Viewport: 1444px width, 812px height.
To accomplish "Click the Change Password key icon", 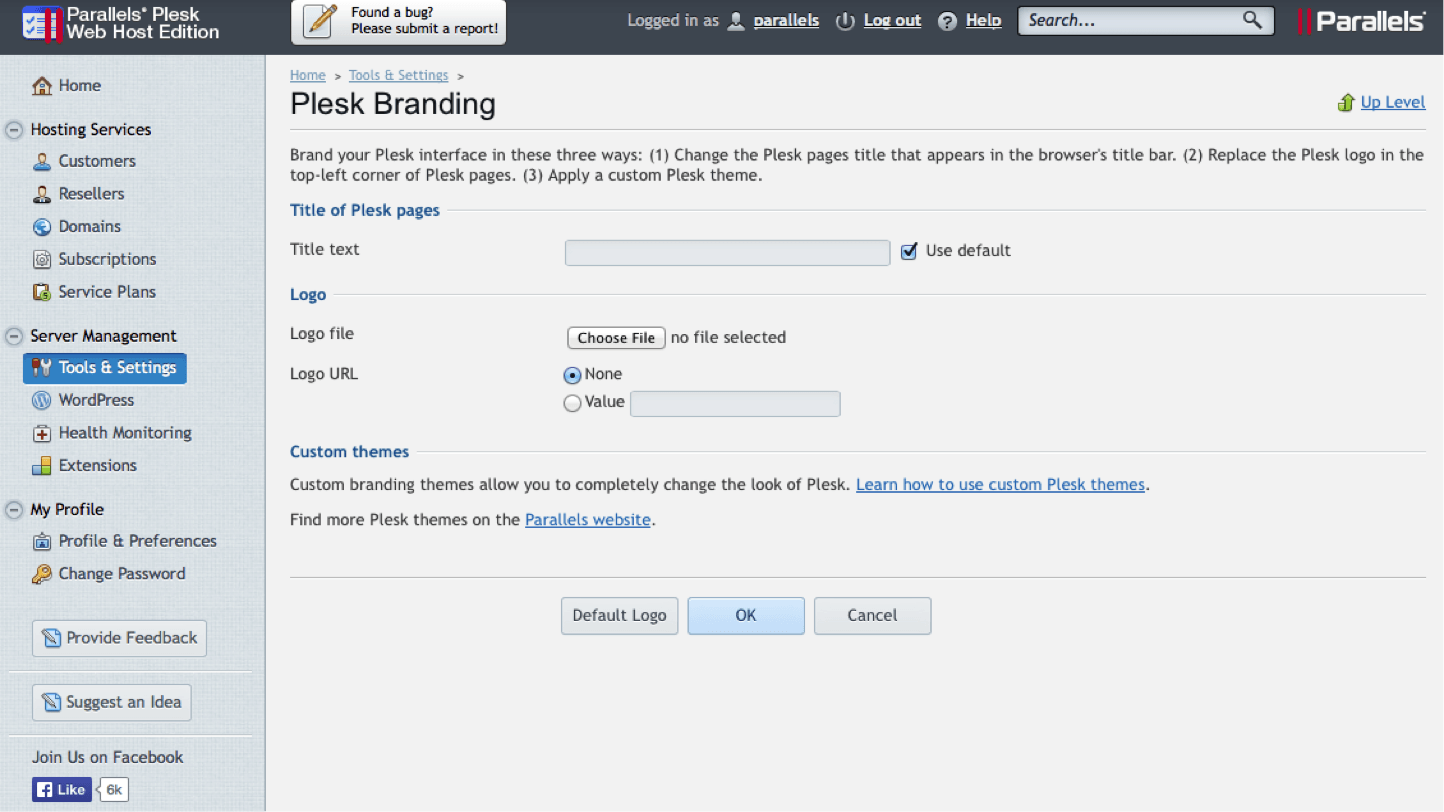I will [42, 574].
